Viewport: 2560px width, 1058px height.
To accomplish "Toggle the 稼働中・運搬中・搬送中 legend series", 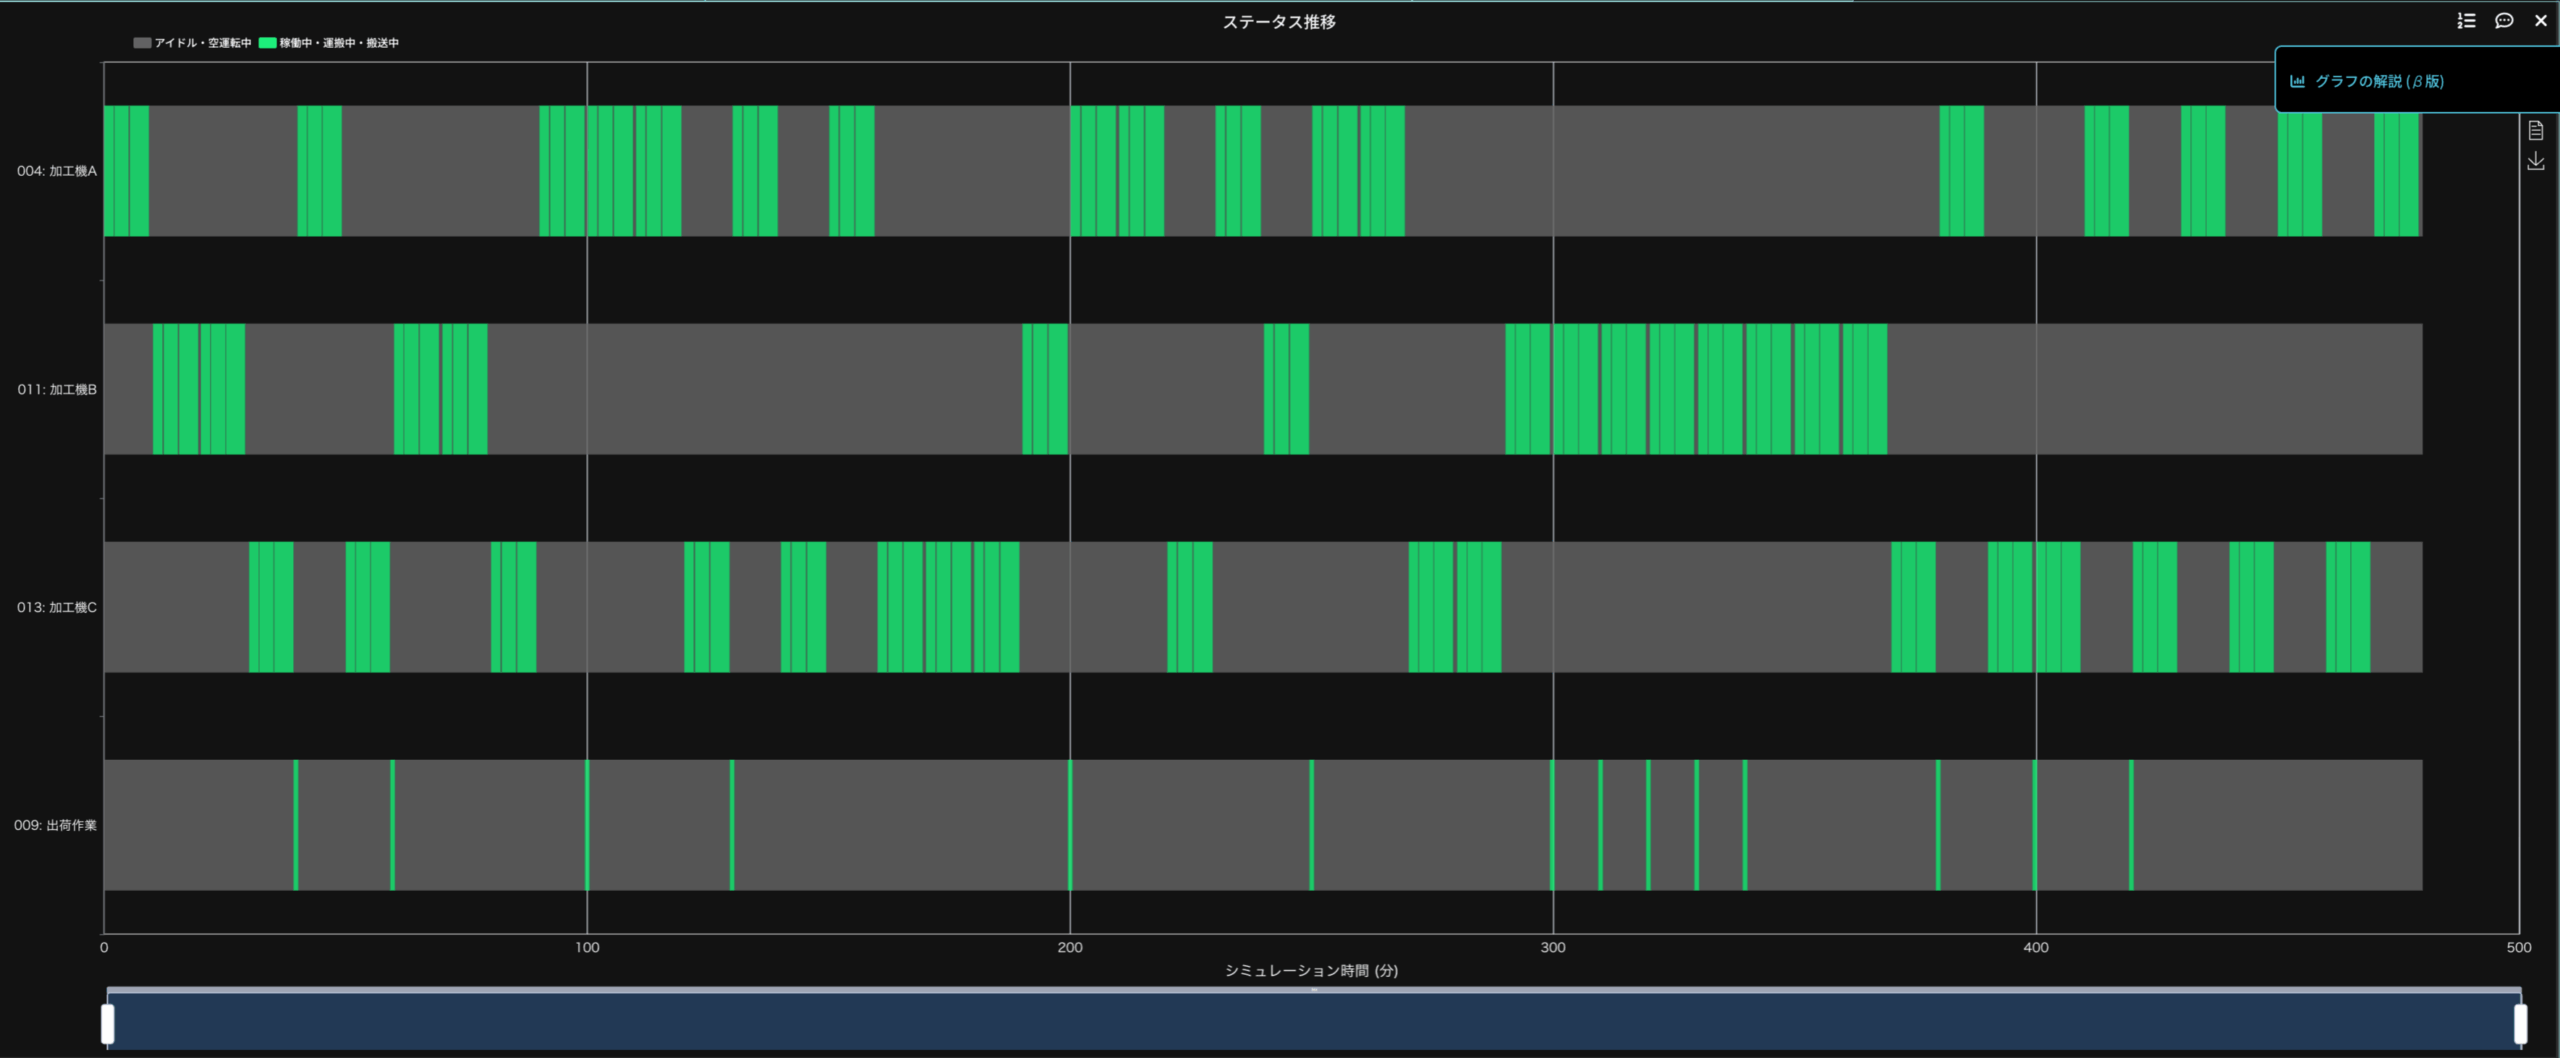I will coord(329,43).
